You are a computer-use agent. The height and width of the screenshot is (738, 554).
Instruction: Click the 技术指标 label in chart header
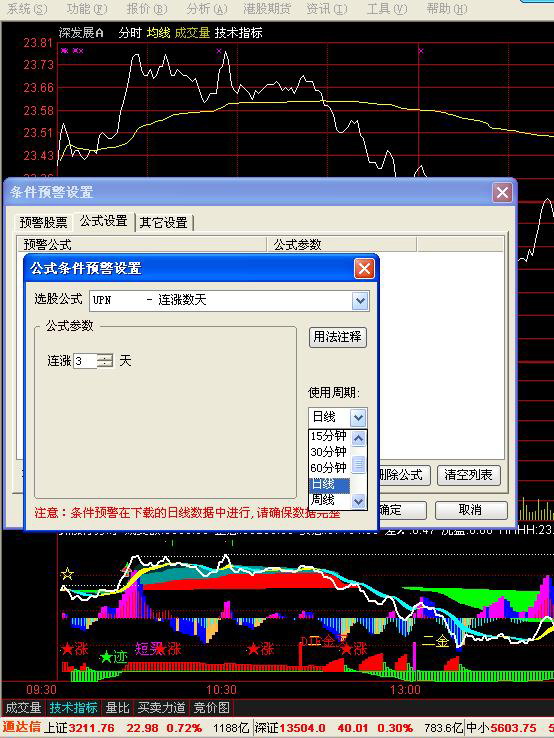tap(238, 33)
